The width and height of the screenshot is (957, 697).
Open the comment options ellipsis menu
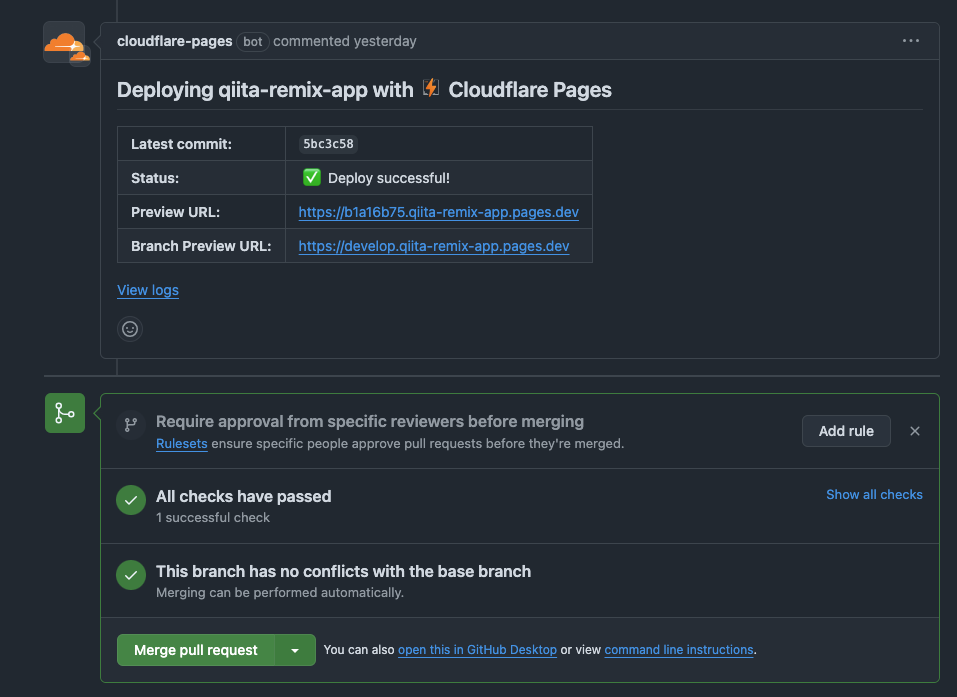click(910, 41)
